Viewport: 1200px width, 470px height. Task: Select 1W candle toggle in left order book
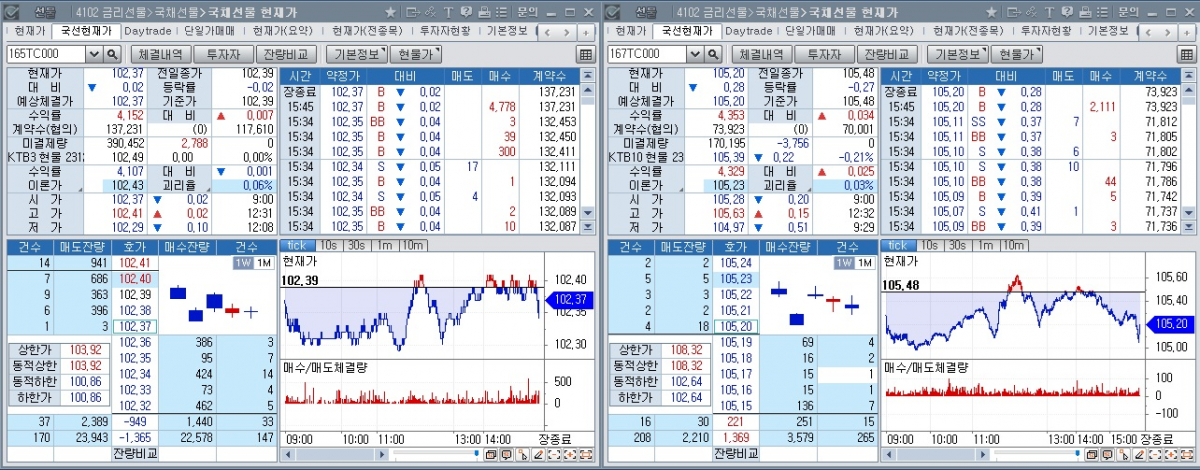(x=242, y=262)
